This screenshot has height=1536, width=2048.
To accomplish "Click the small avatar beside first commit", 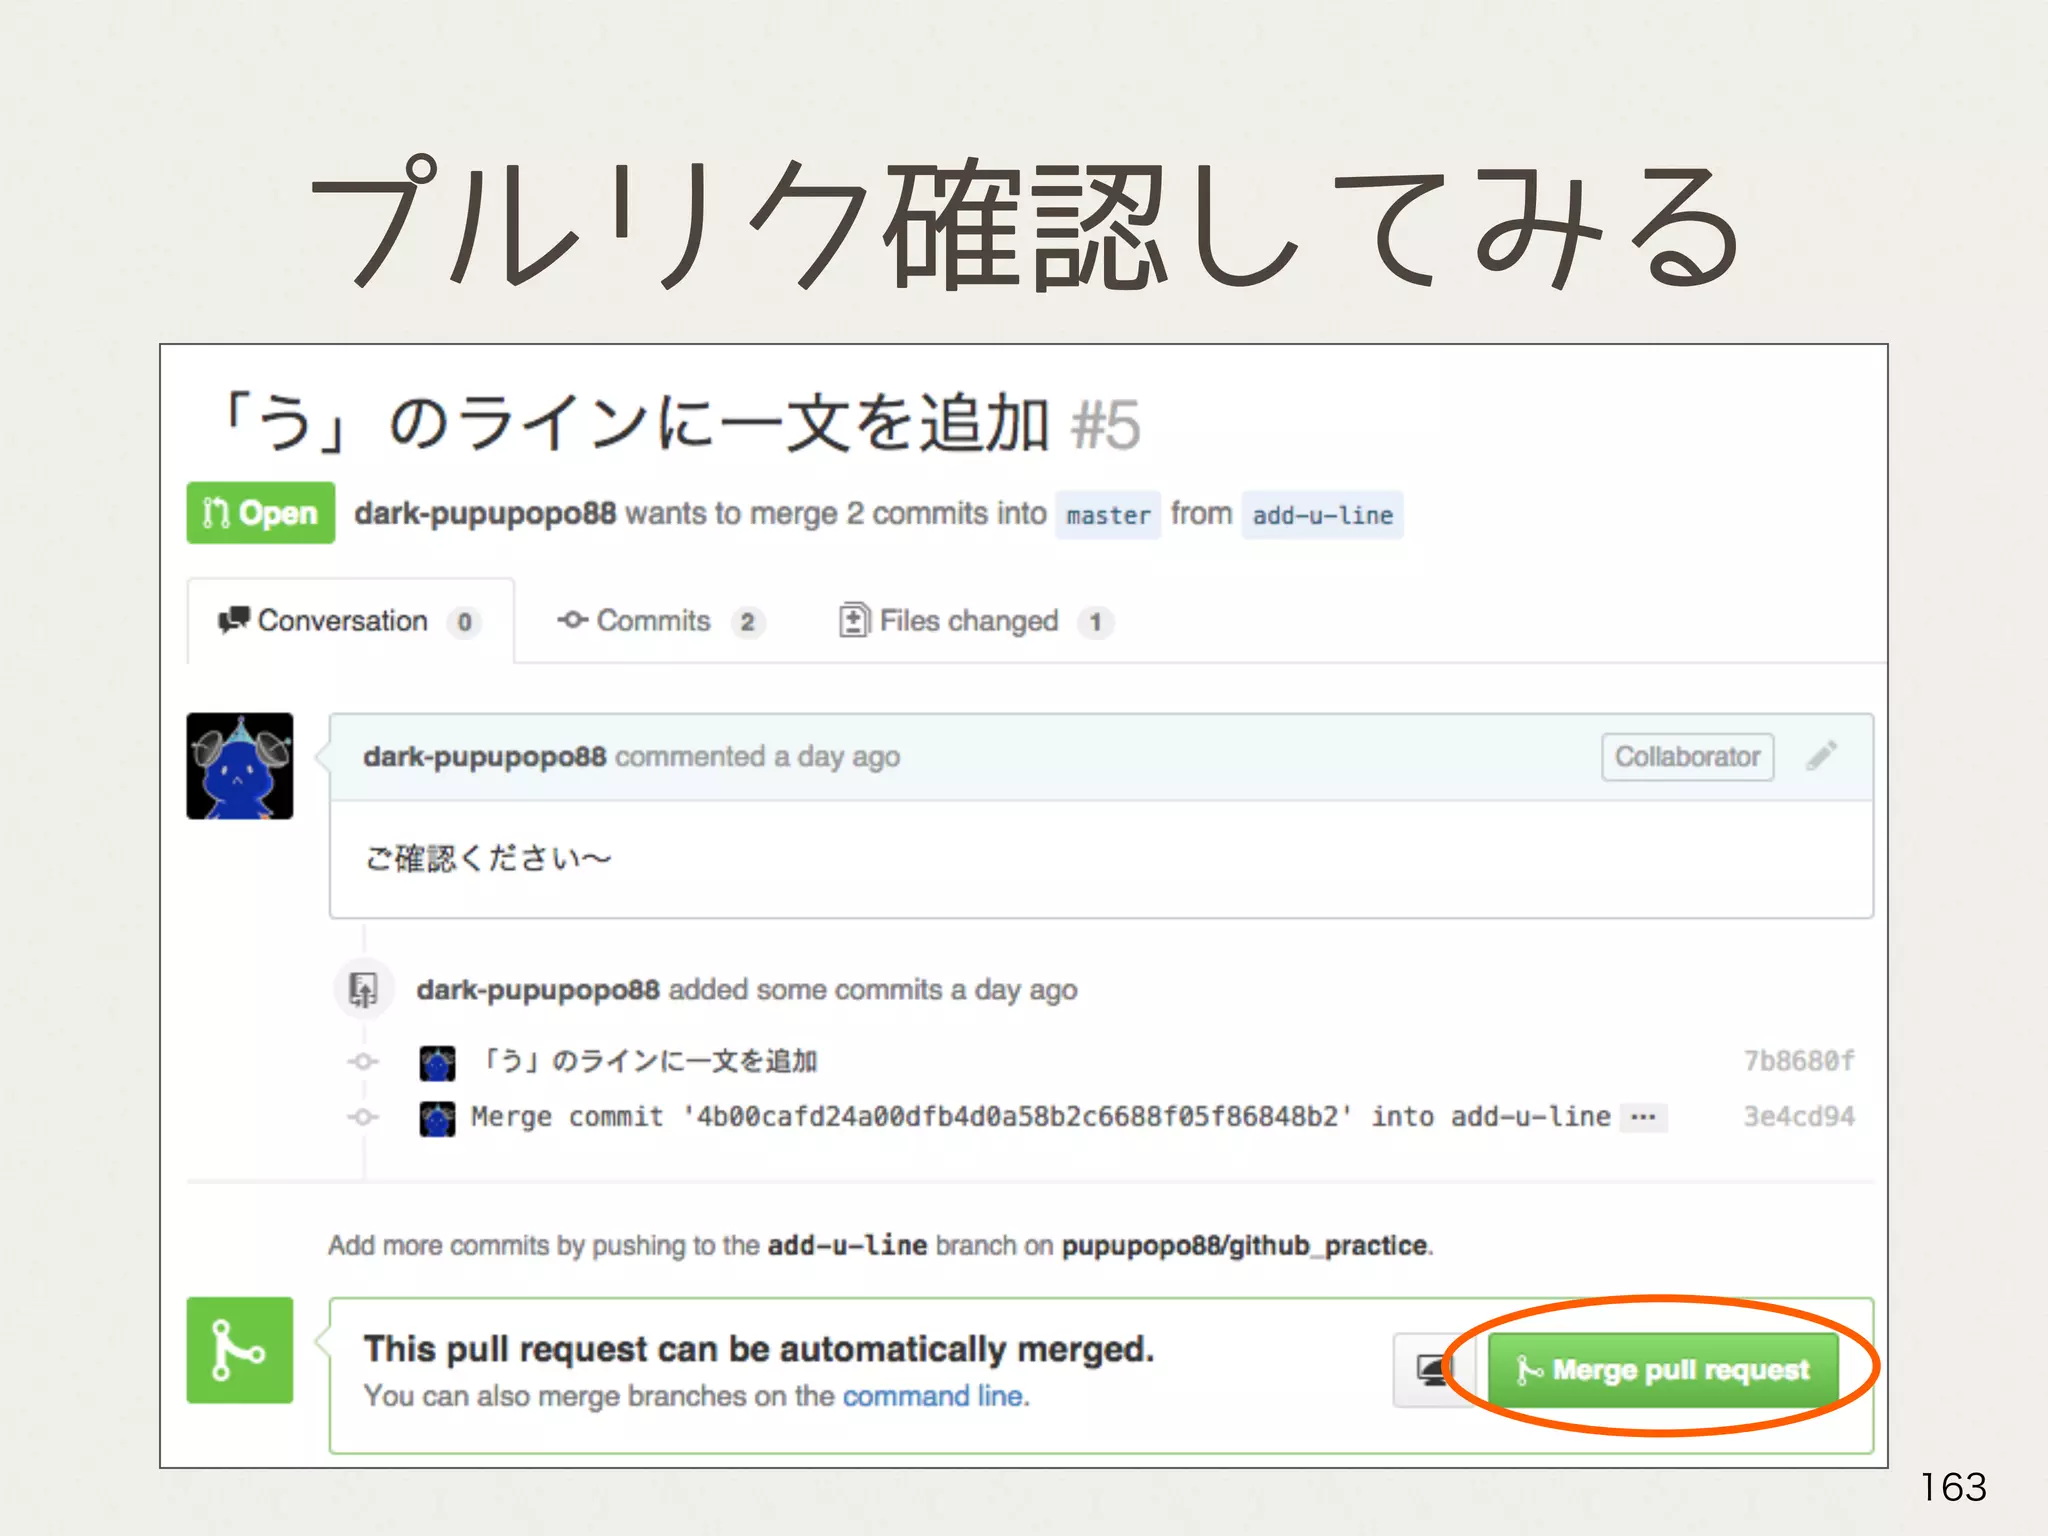I will 437,1062.
